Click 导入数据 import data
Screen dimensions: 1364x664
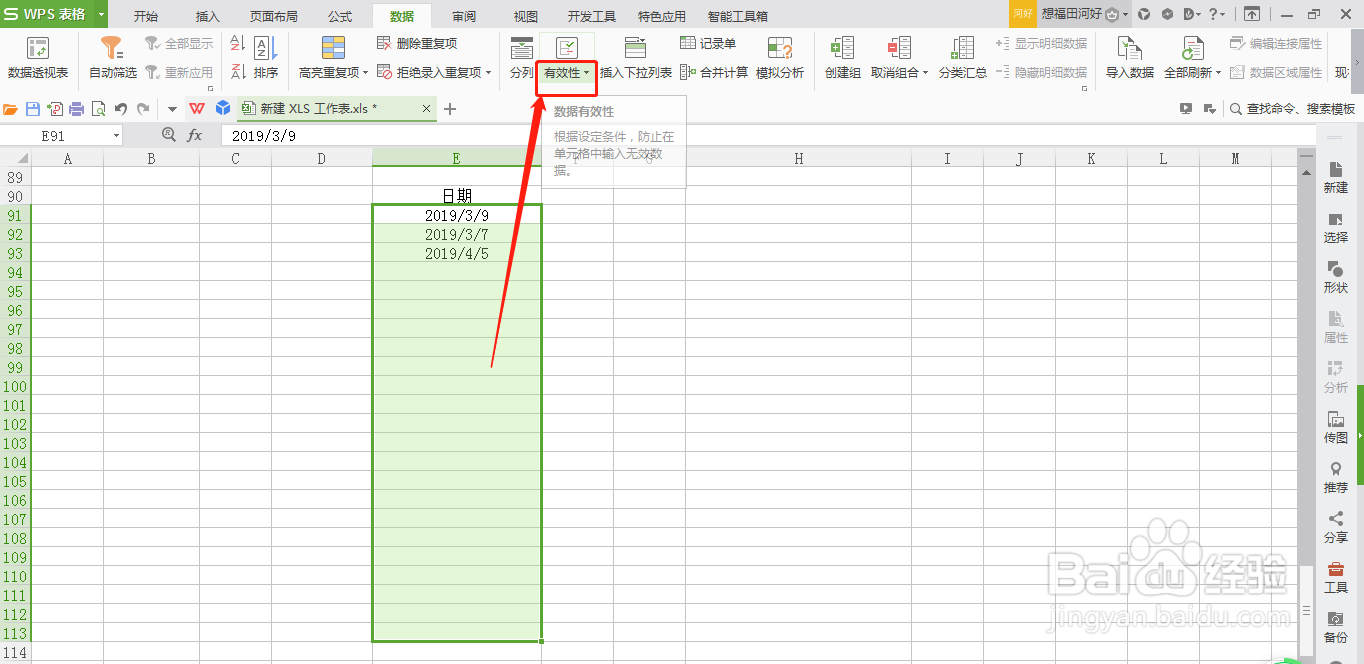1129,58
